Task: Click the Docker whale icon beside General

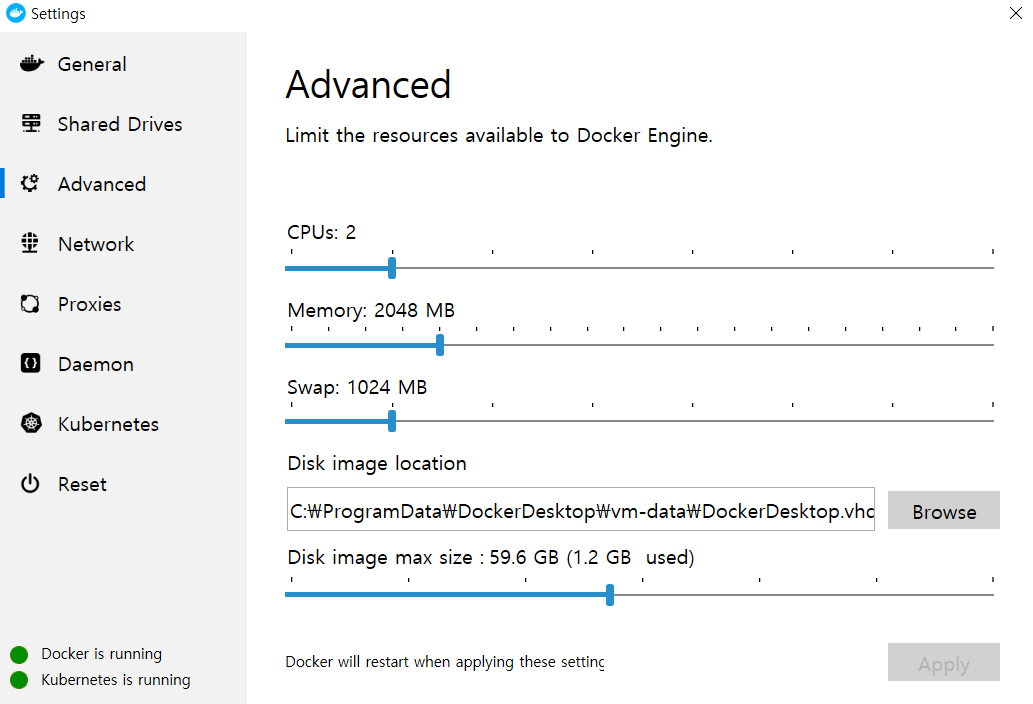Action: [x=31, y=64]
